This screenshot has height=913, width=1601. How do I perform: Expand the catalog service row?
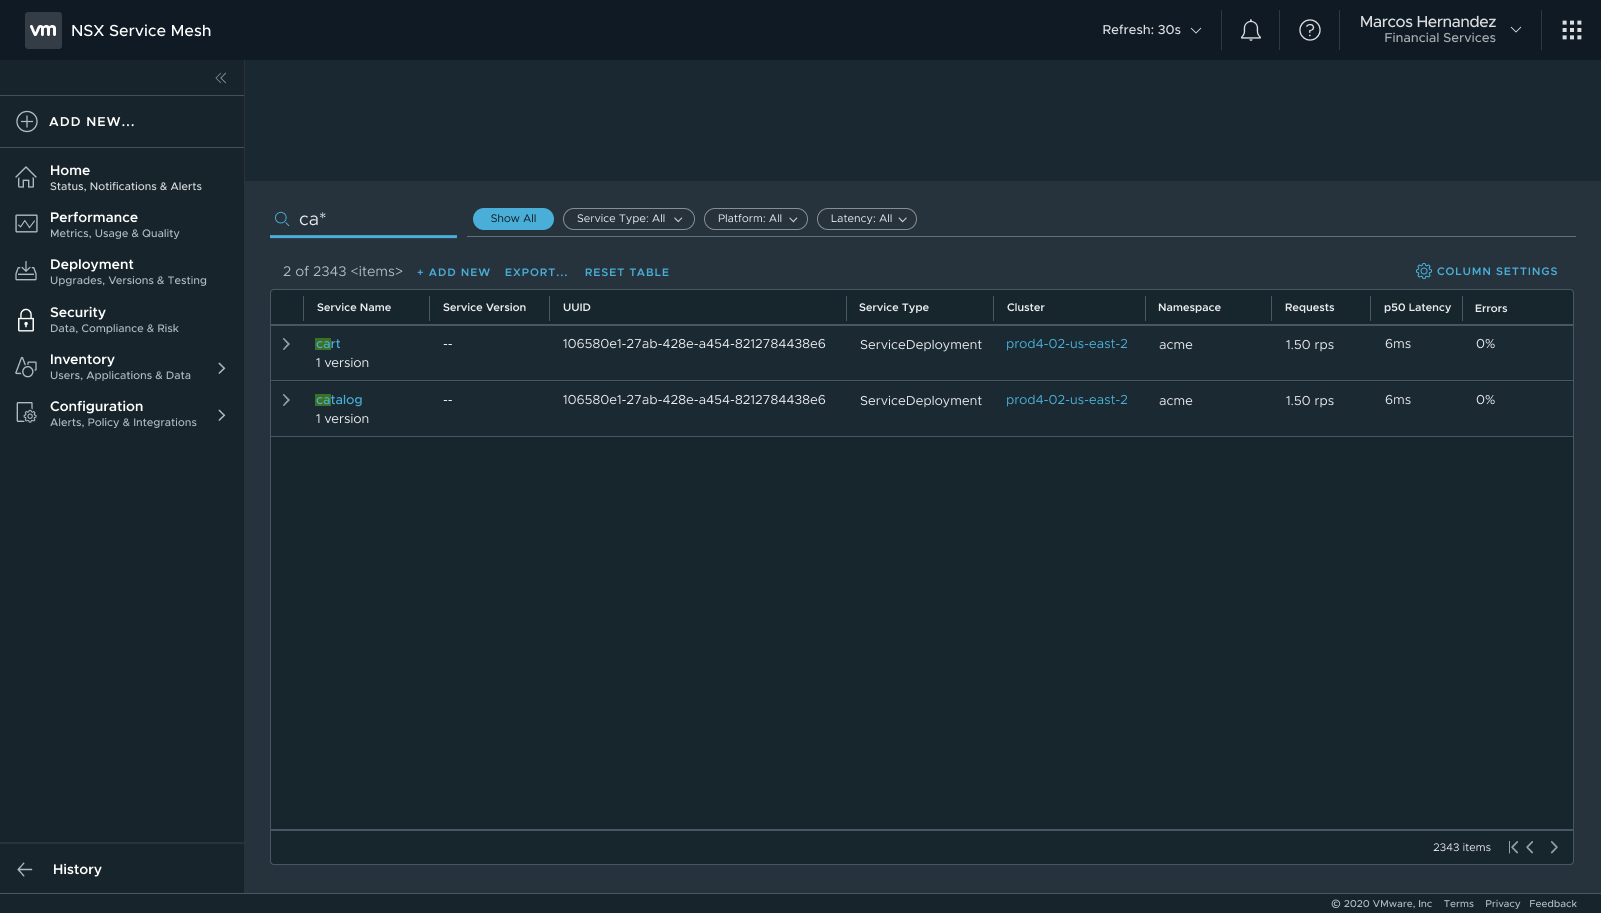point(286,400)
